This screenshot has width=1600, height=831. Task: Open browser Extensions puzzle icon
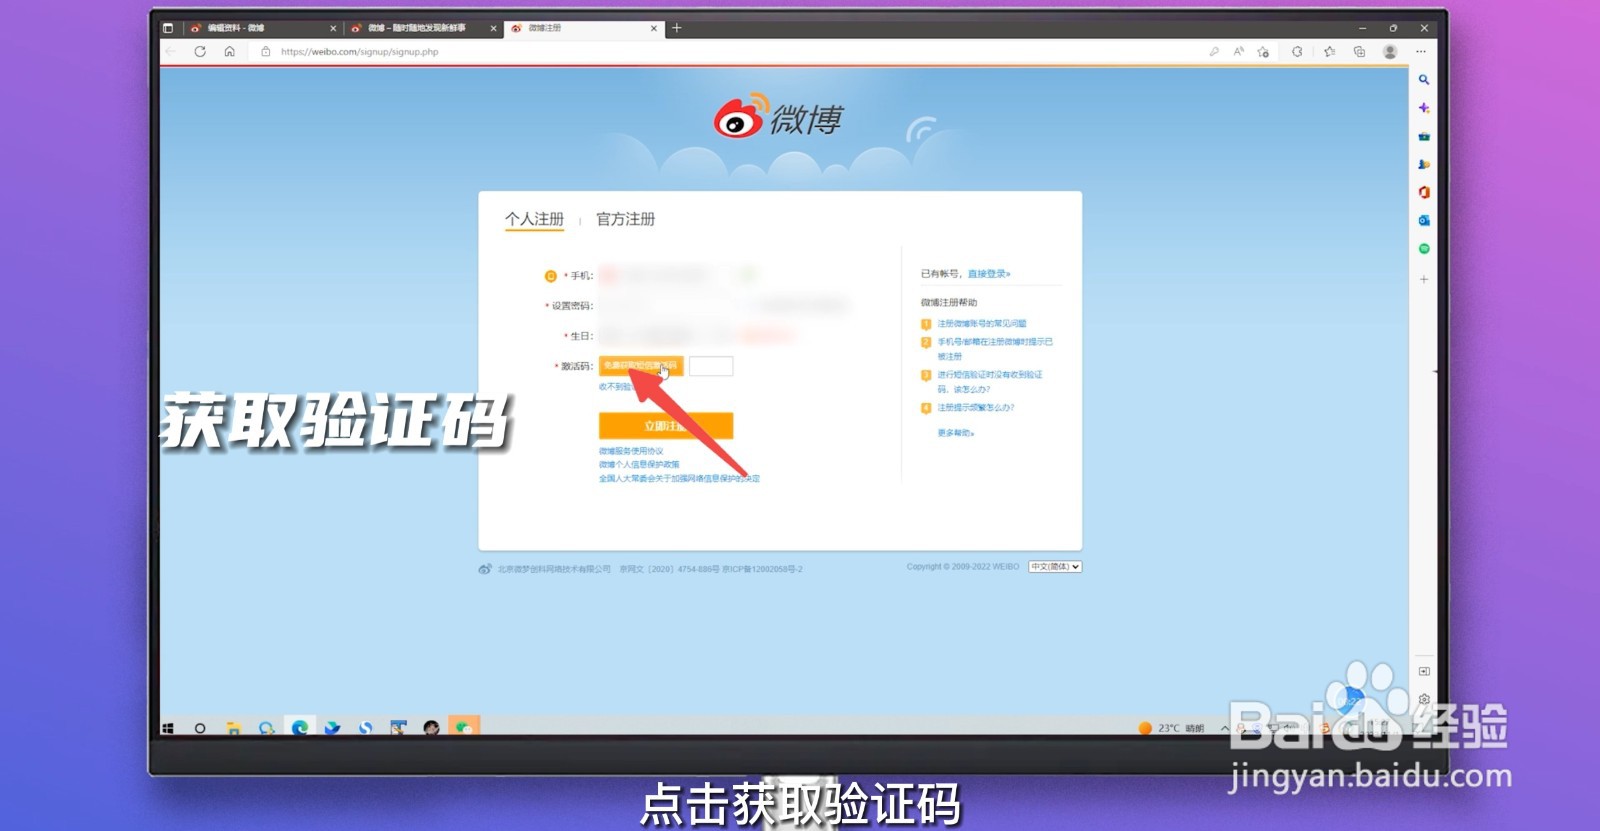[1297, 52]
